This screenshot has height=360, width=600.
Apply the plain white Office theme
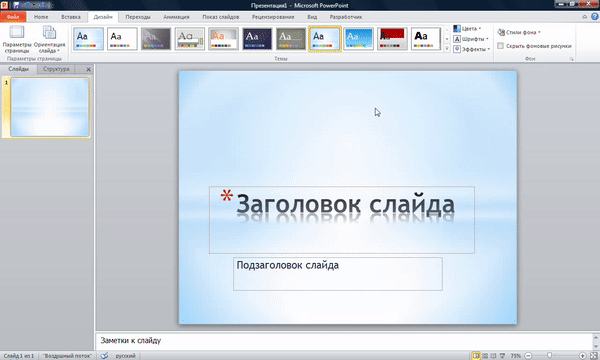tap(122, 39)
